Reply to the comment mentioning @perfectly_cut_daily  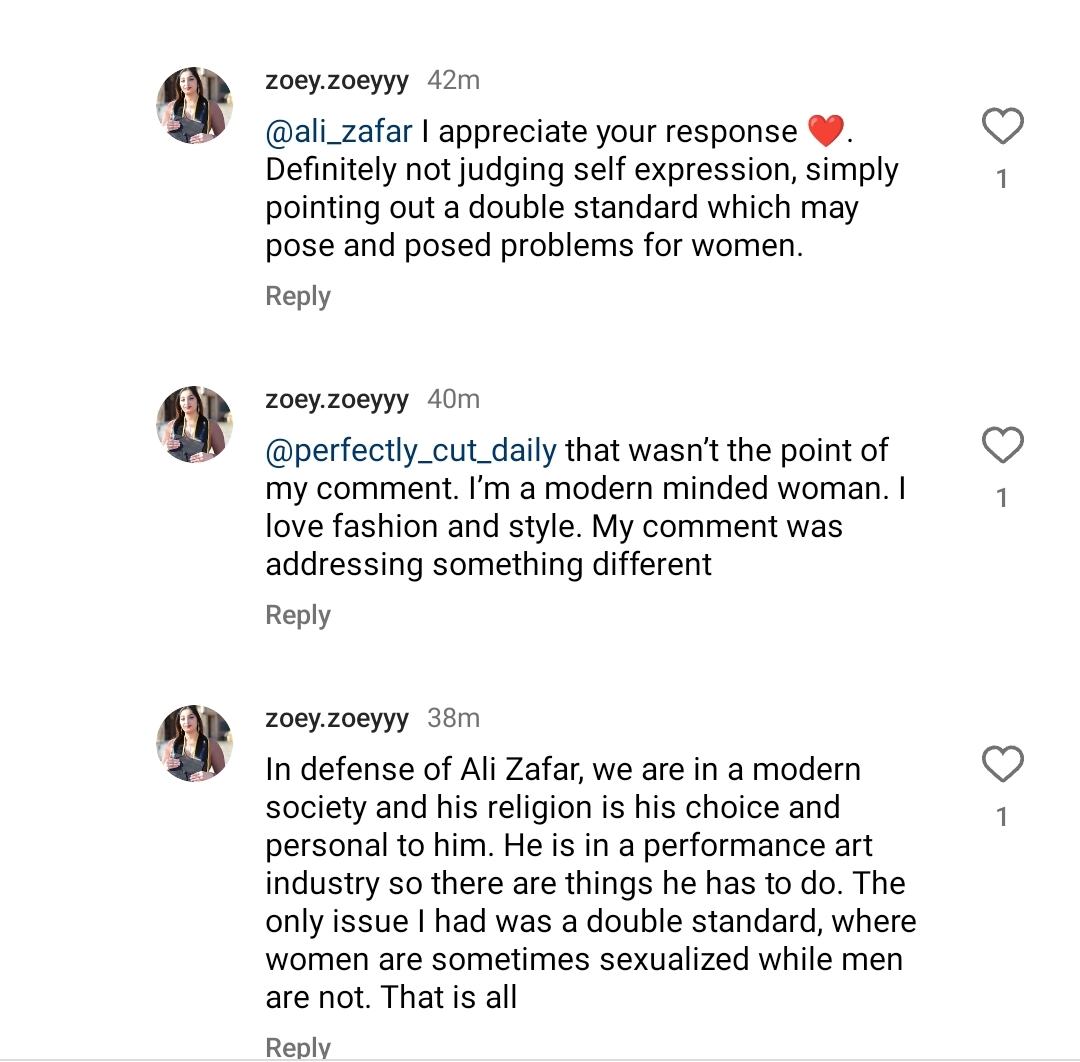point(298,615)
